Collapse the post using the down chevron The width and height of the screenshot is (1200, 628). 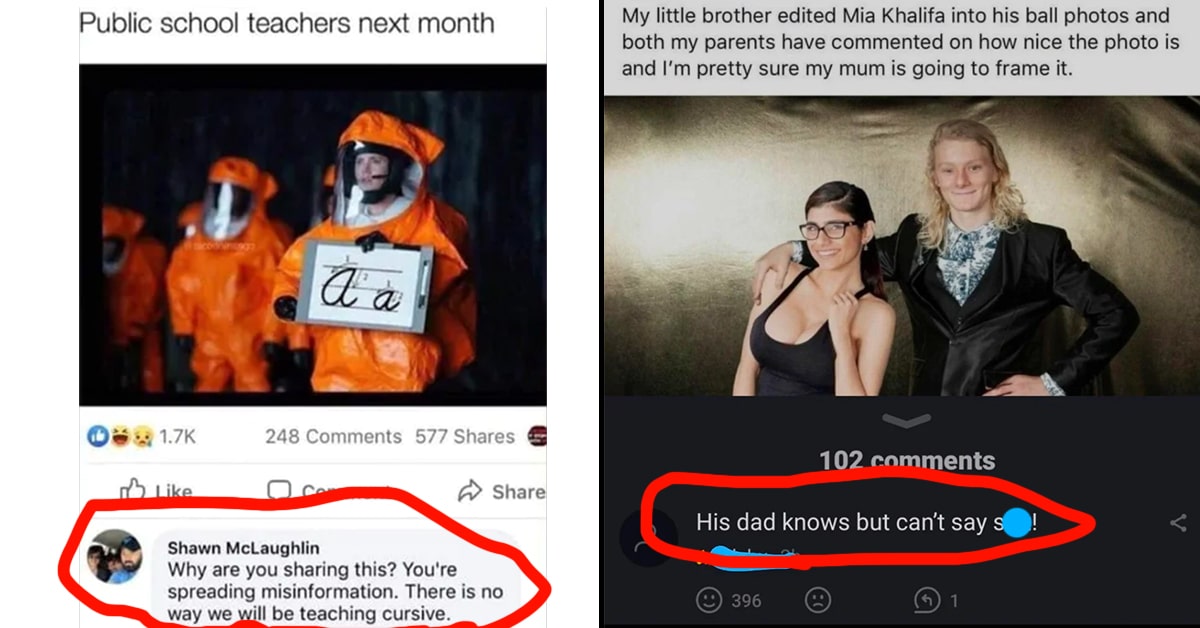(907, 422)
